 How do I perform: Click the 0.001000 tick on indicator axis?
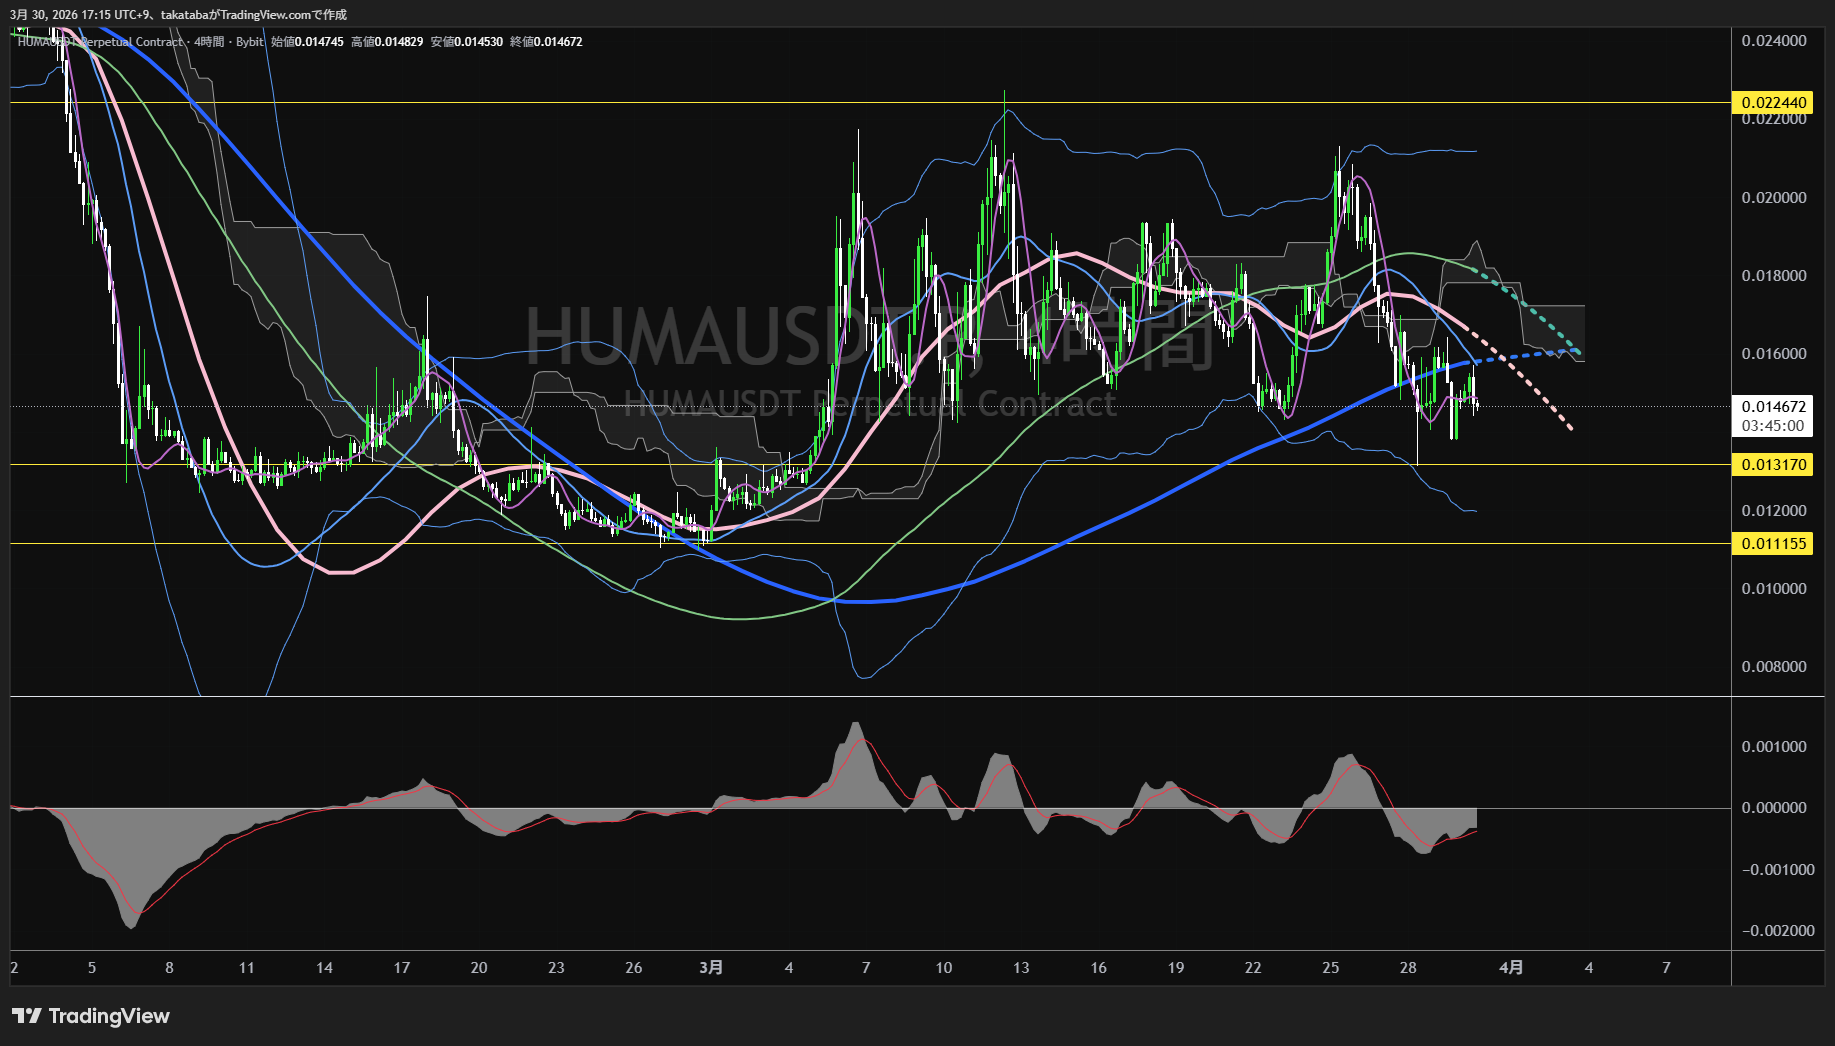point(1773,747)
